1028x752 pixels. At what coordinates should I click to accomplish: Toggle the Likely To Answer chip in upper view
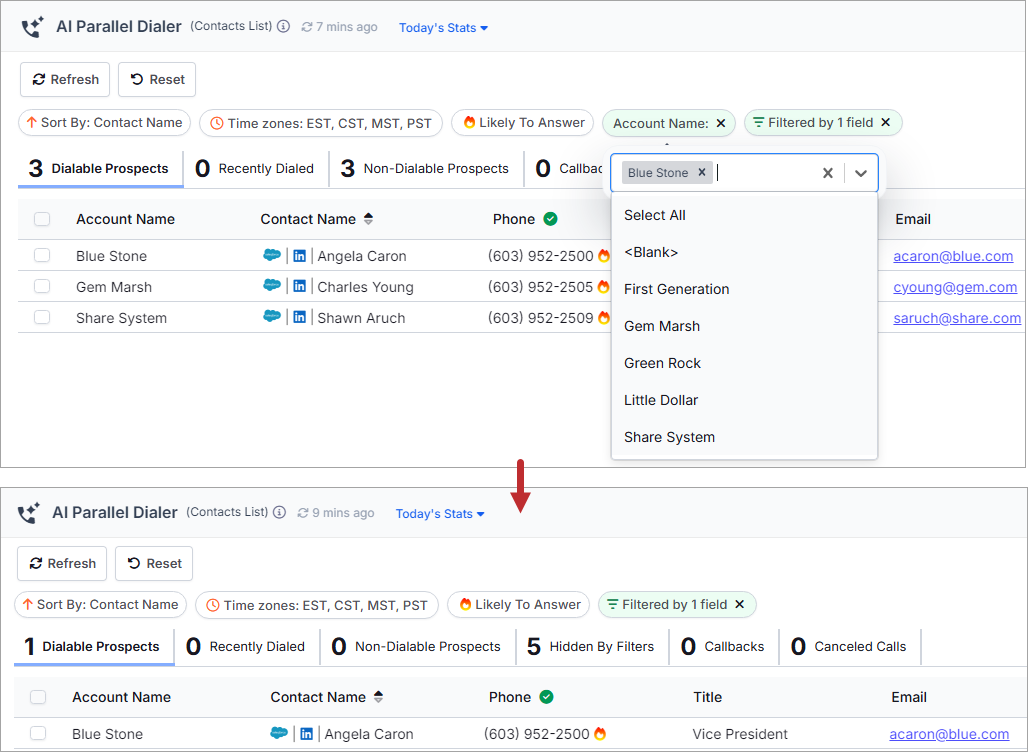pyautogui.click(x=523, y=123)
